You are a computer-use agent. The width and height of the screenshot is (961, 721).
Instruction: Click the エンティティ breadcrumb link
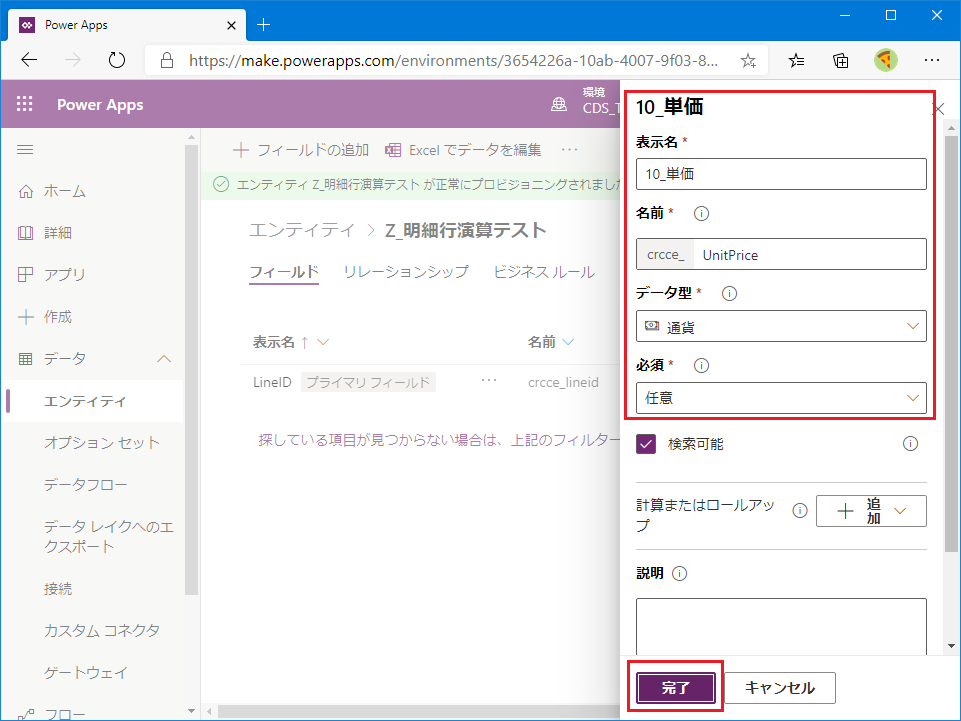point(302,231)
